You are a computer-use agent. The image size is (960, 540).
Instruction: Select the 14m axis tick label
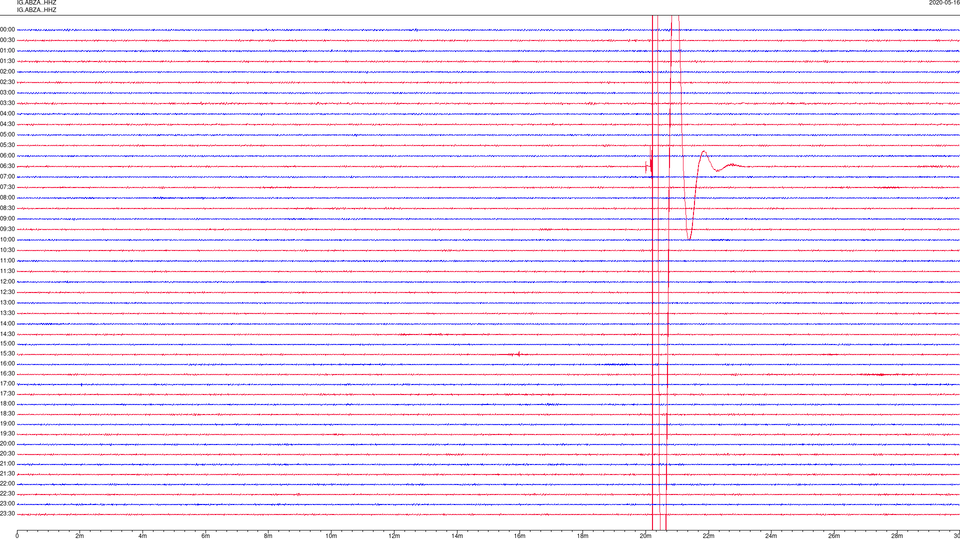(x=457, y=536)
